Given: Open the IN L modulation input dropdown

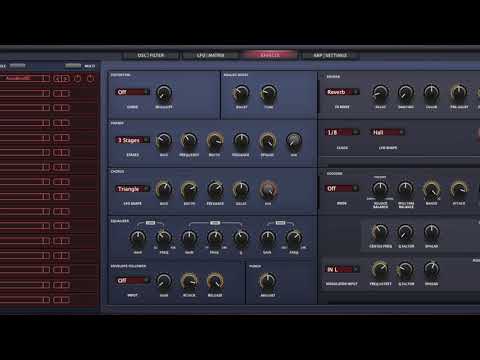Looking at the screenshot, I should point(342,269).
